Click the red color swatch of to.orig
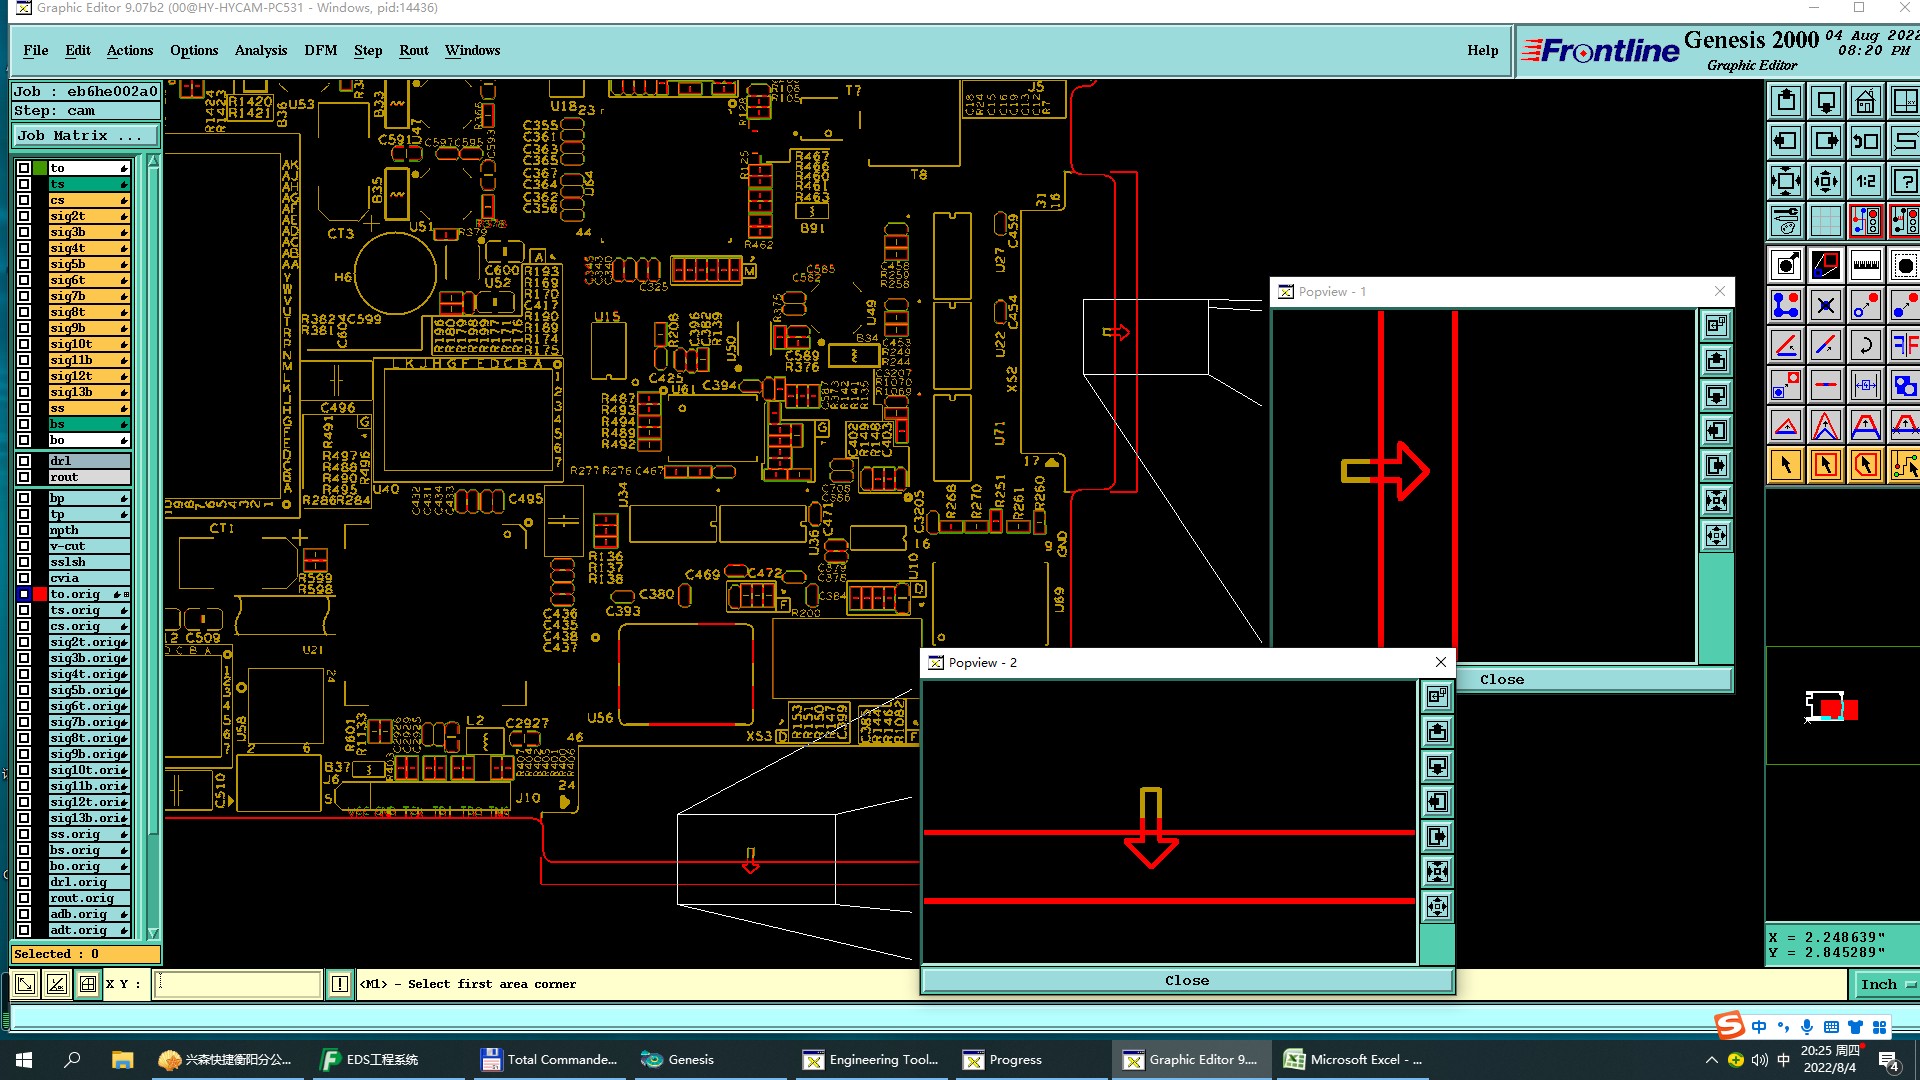 [40, 594]
